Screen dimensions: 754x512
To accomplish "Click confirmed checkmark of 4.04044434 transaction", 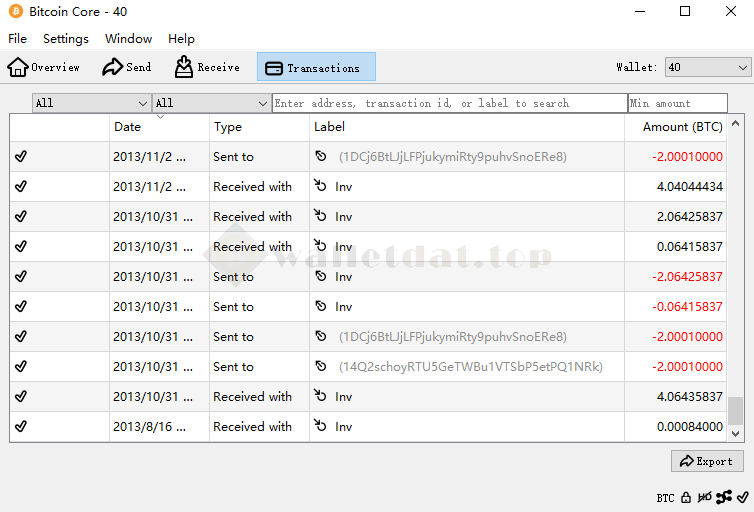I will (x=21, y=186).
